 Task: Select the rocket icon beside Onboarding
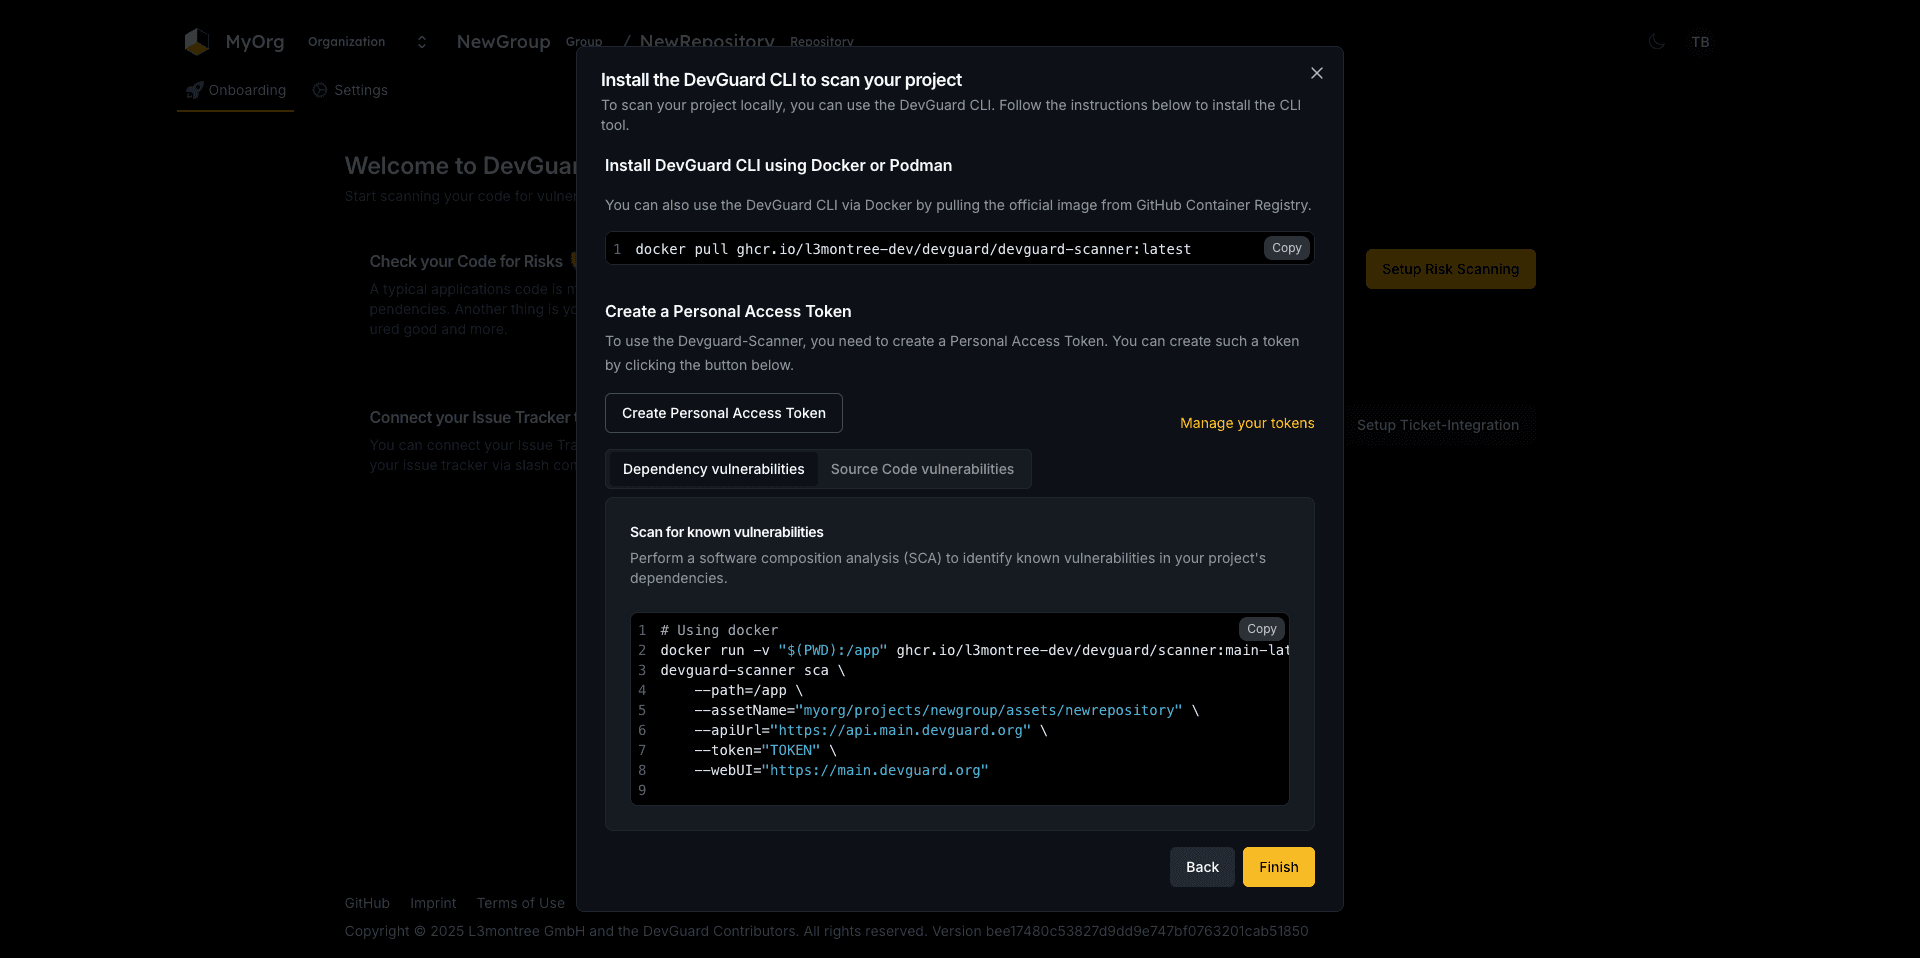193,90
